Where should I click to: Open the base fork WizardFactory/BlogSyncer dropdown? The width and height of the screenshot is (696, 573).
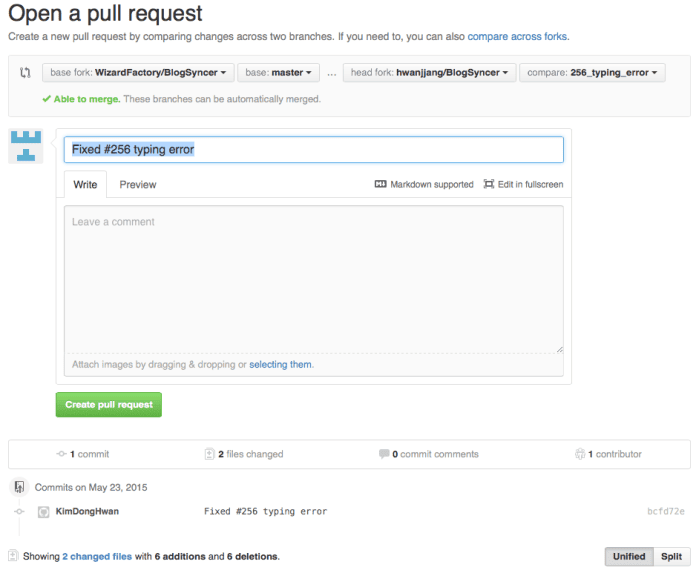click(x=138, y=73)
